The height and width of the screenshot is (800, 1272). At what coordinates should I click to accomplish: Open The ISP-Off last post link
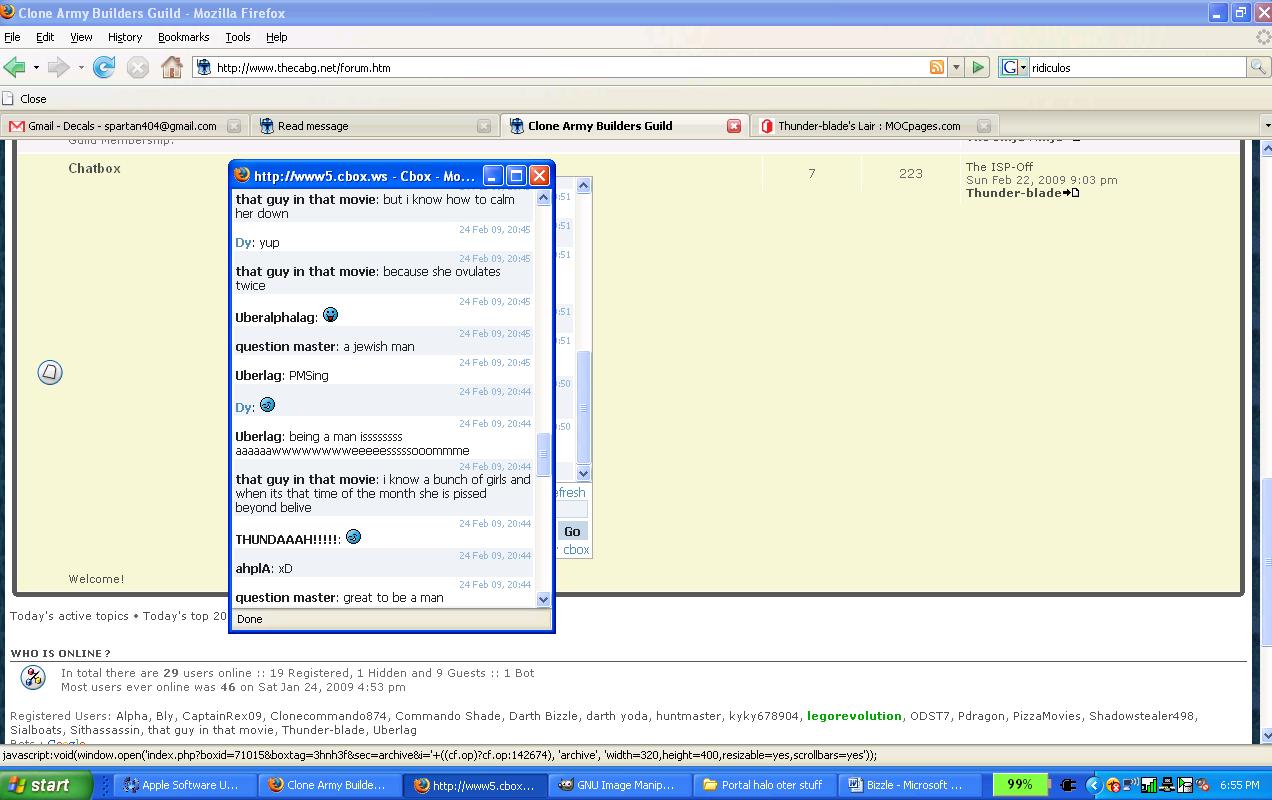pos(999,167)
